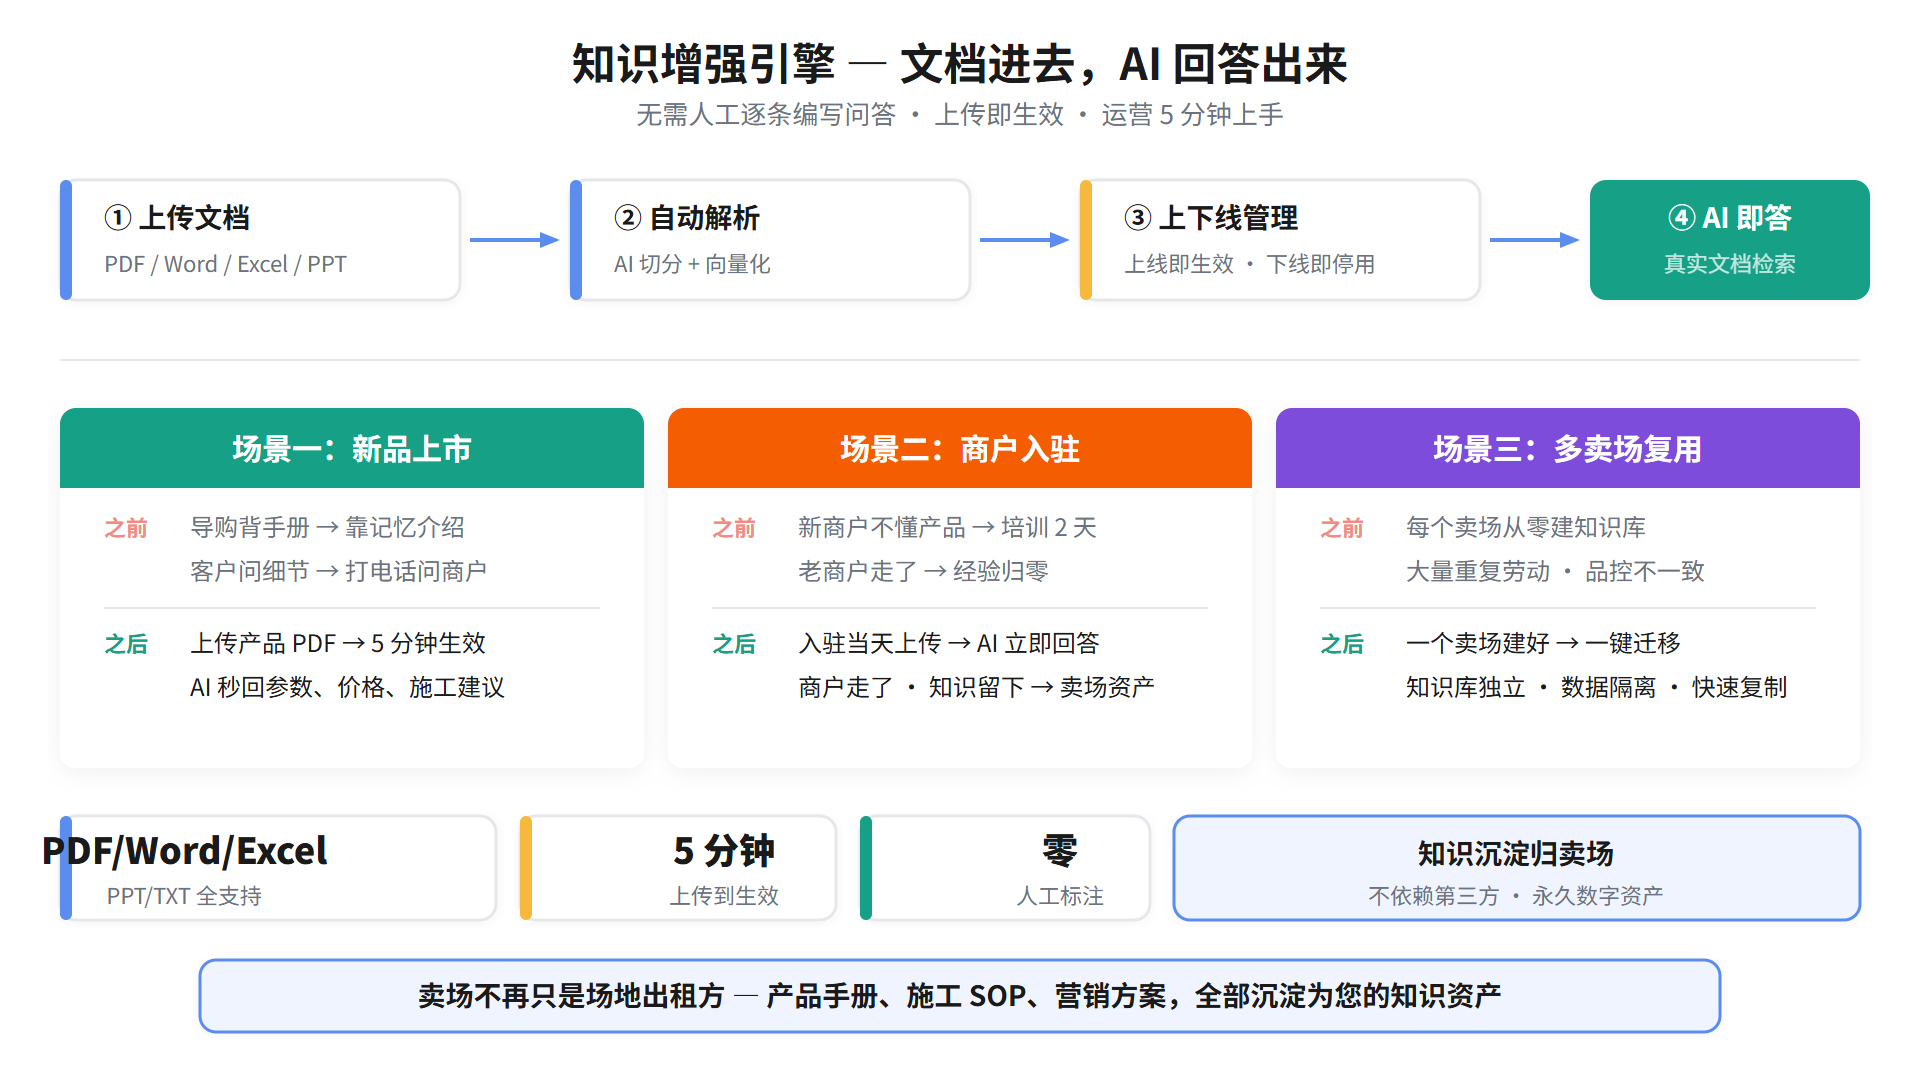Click the 上传到生效 caption
Image resolution: width=1920 pixels, height=1090 pixels.
tap(724, 896)
